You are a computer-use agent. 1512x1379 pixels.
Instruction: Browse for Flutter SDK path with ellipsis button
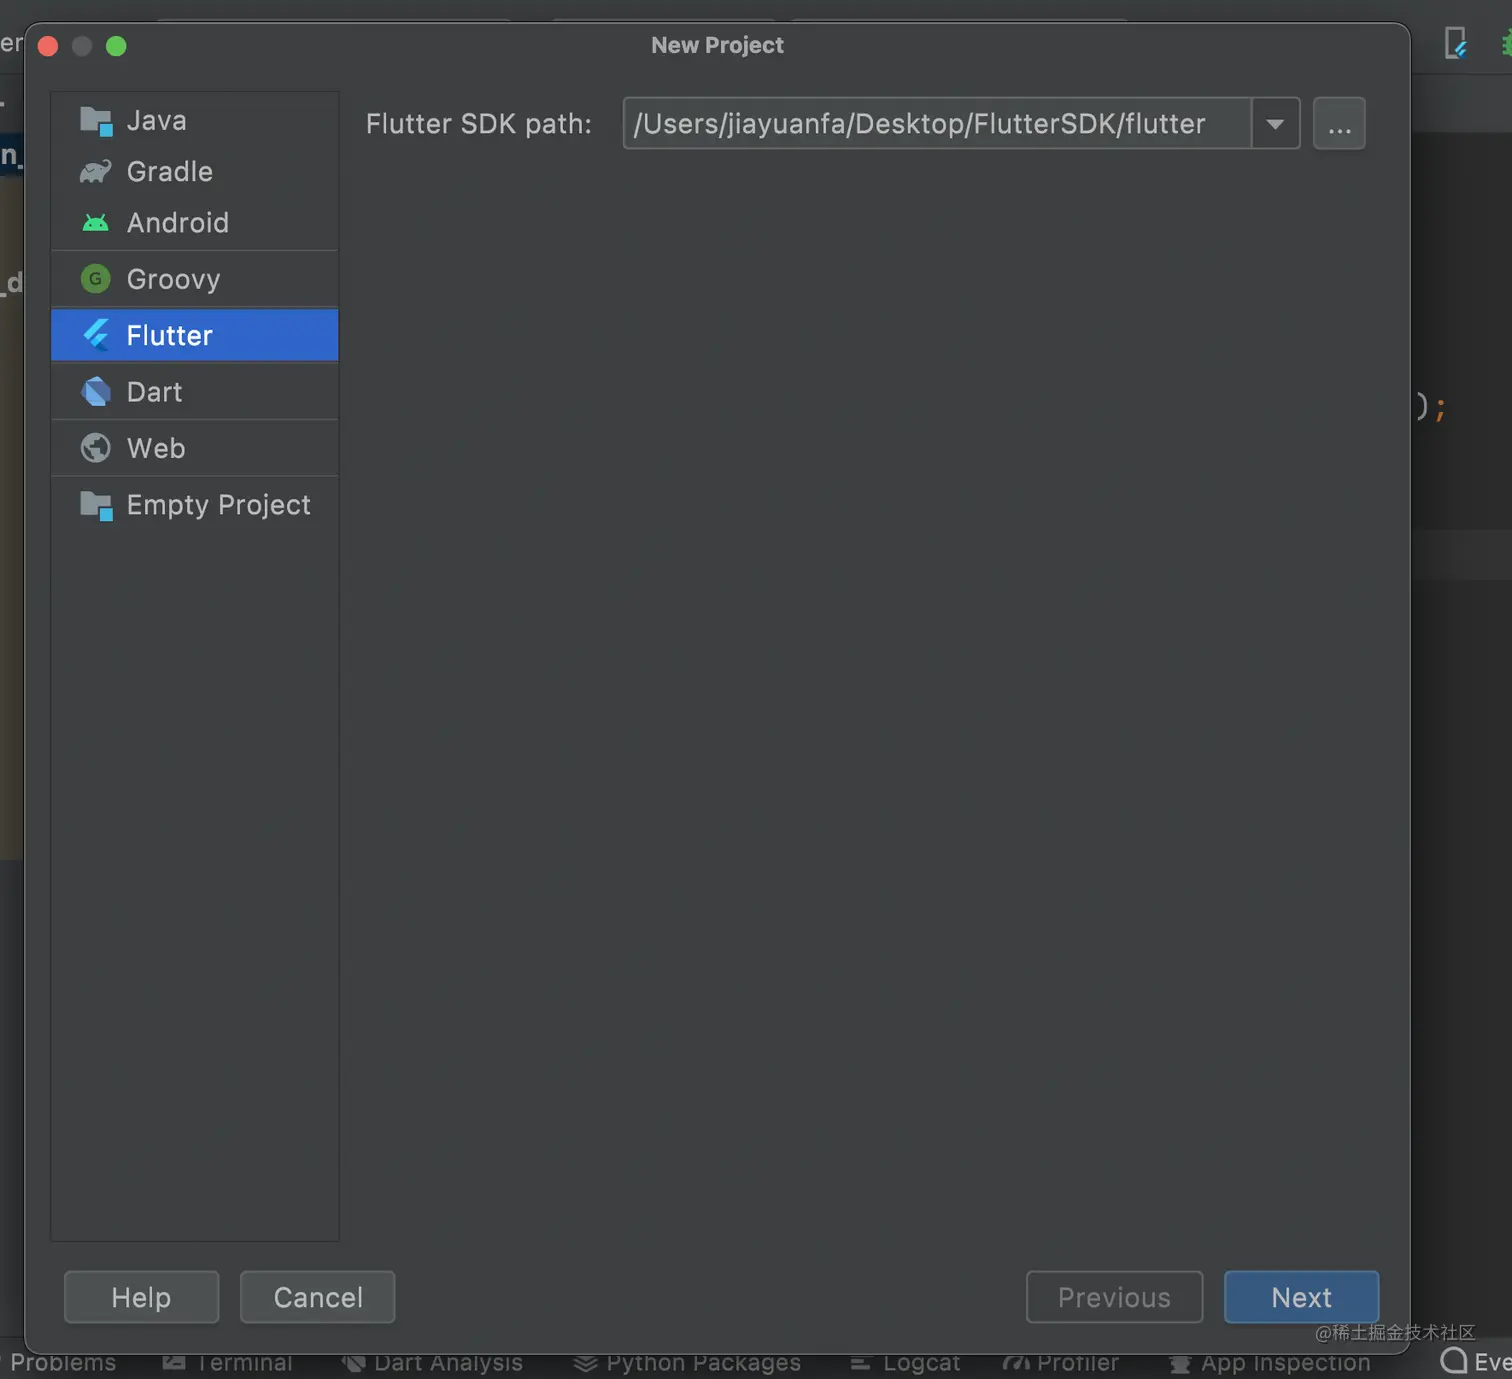point(1339,124)
